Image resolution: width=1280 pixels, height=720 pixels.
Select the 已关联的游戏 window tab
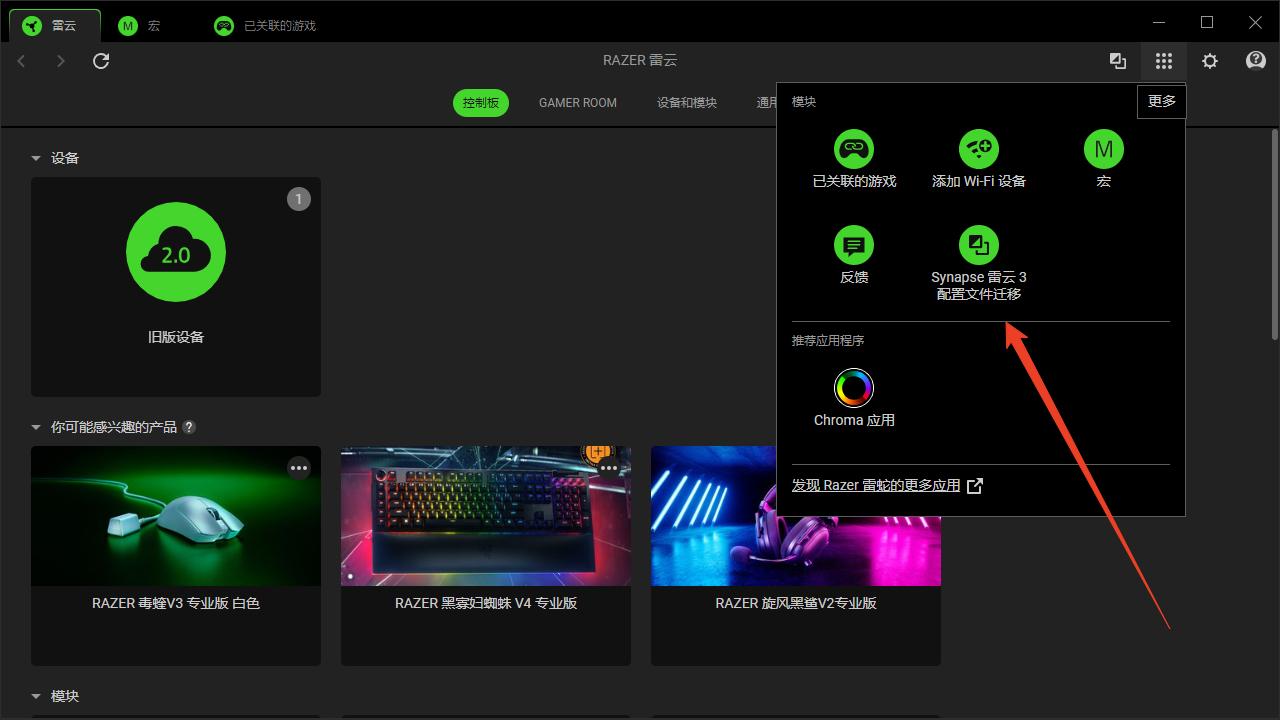(x=265, y=25)
